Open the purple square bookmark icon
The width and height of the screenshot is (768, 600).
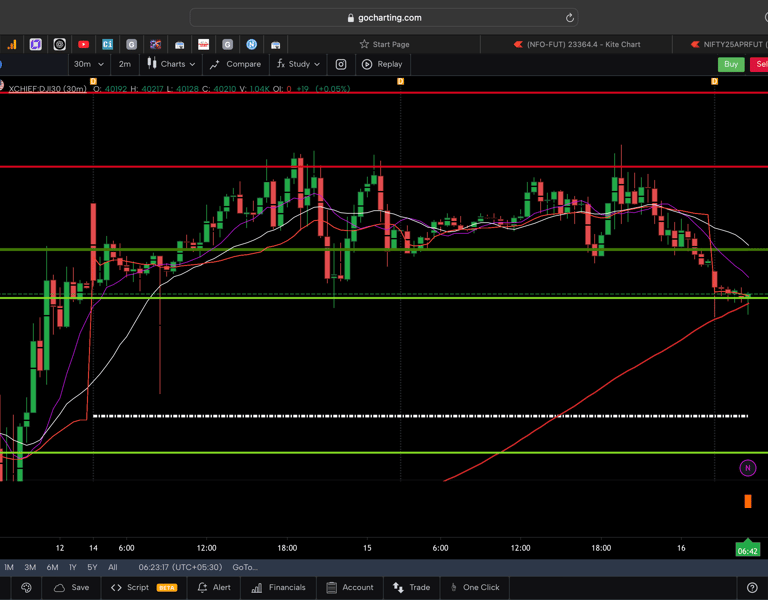36,45
